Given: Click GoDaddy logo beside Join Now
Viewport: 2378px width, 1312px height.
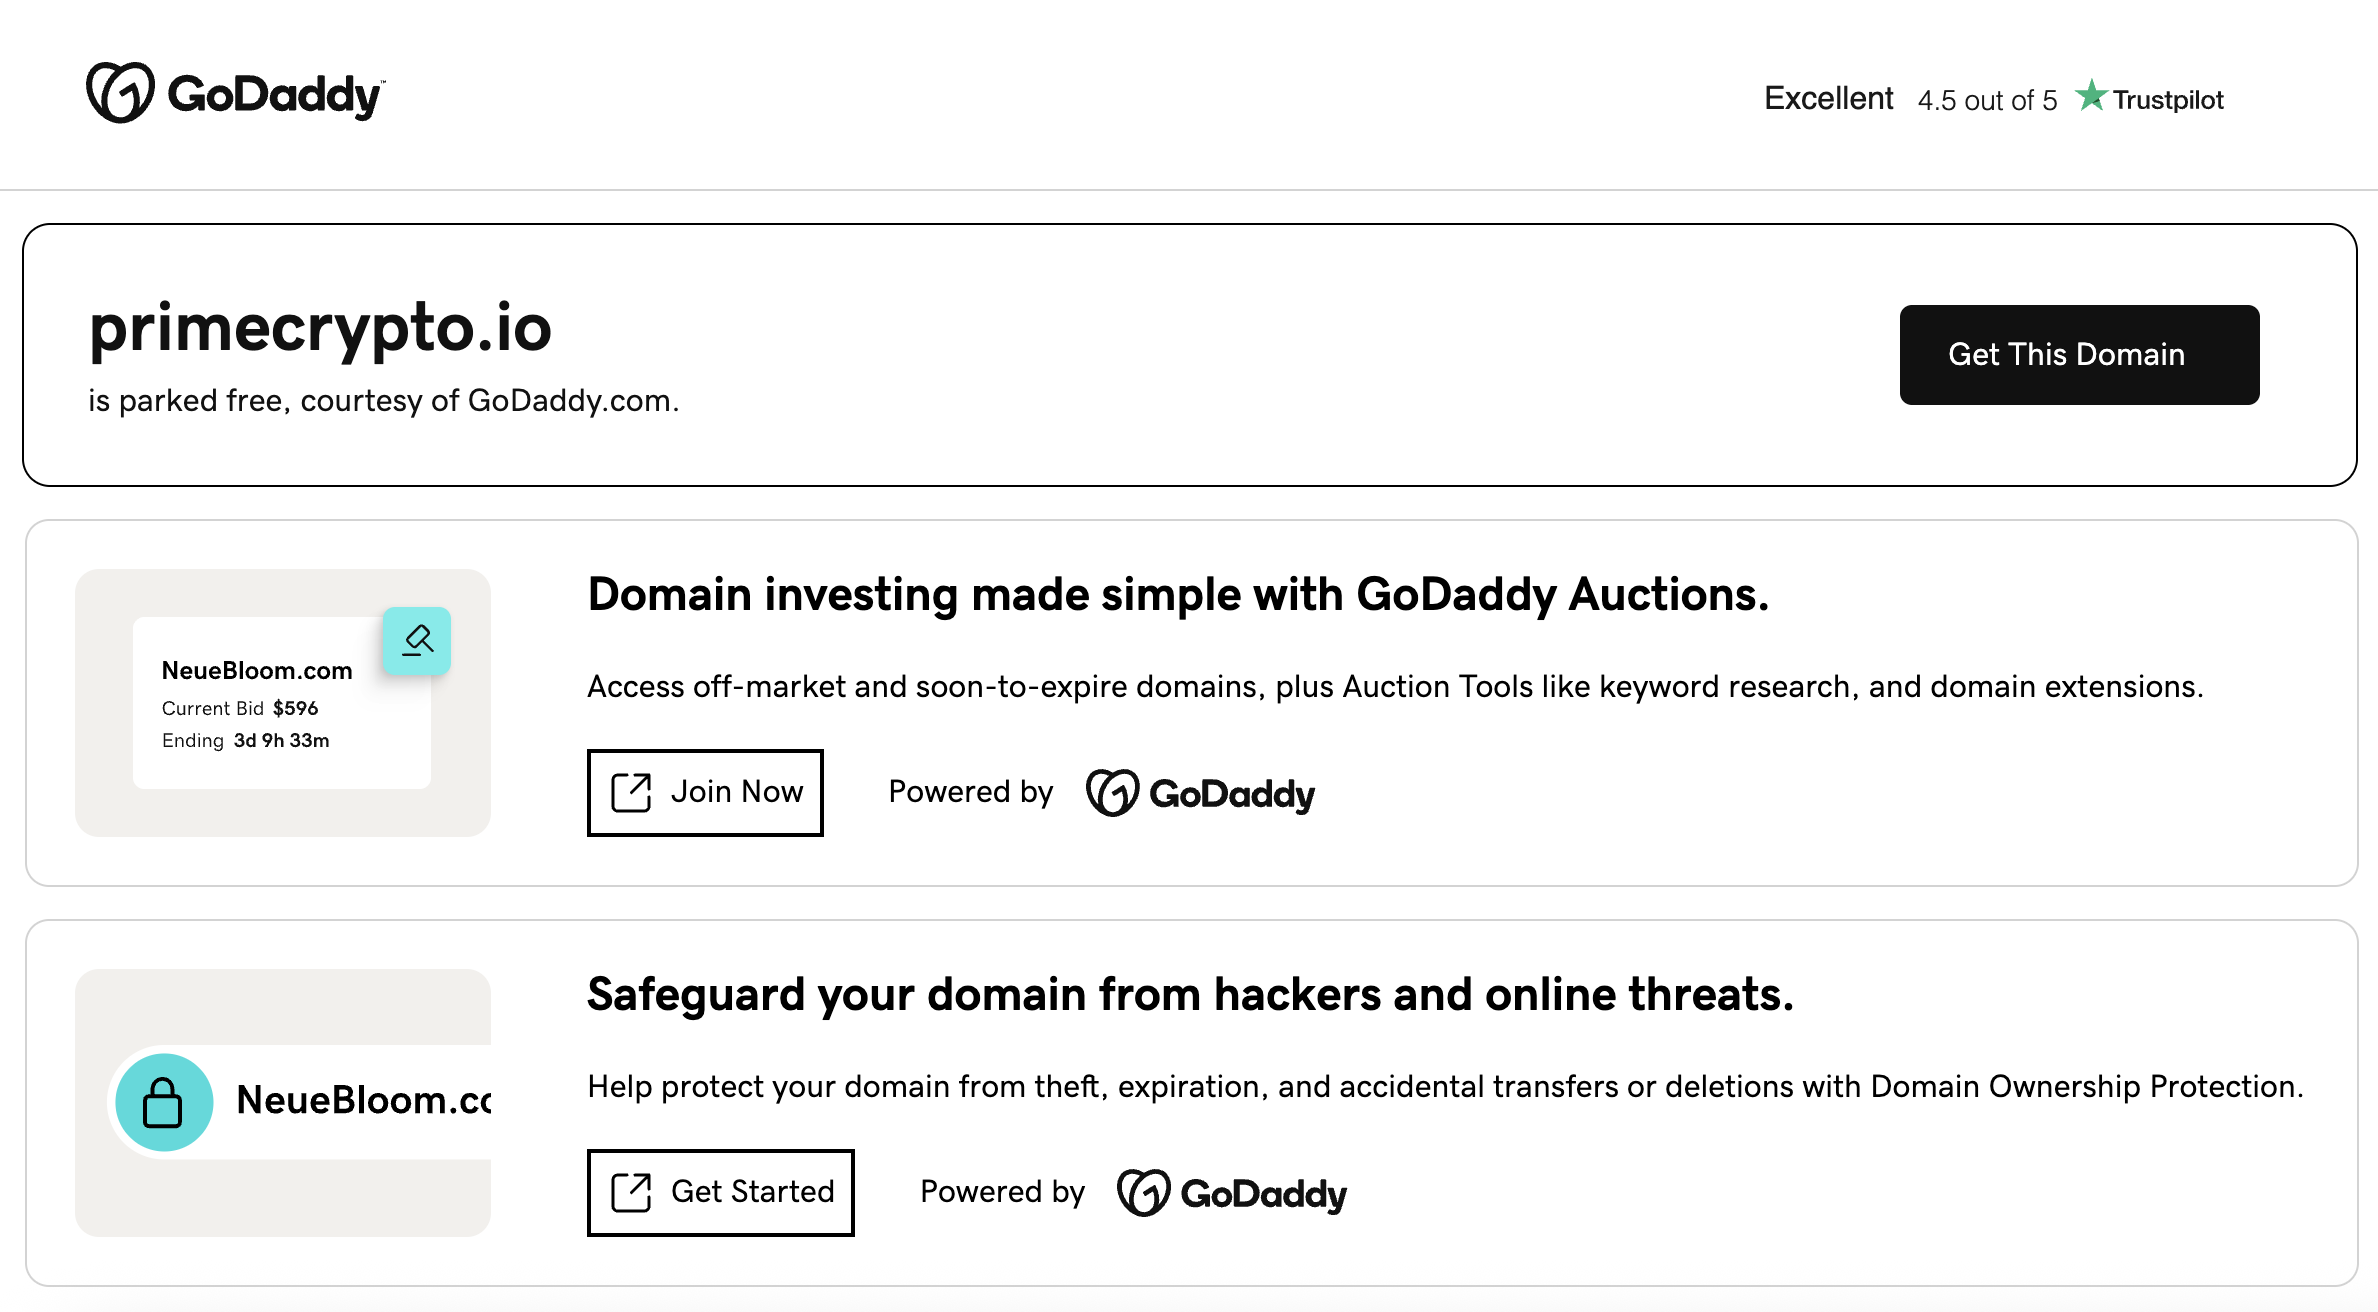Looking at the screenshot, I should [1200, 793].
